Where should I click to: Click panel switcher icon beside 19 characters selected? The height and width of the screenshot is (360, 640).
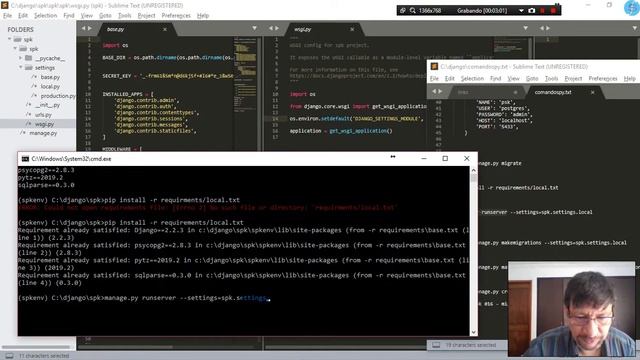[x=436, y=345]
